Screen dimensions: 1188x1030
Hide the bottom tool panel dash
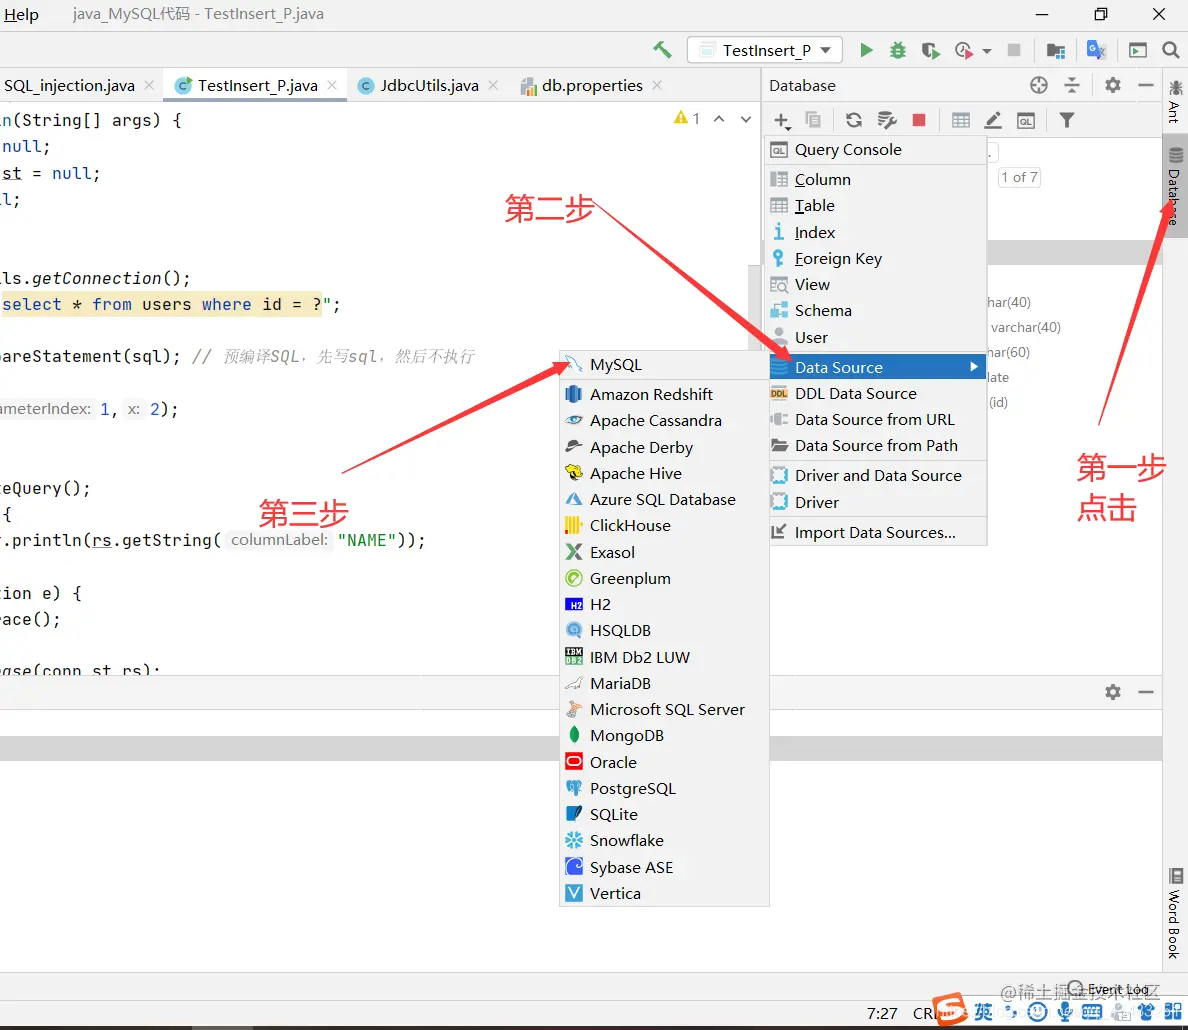(1146, 692)
